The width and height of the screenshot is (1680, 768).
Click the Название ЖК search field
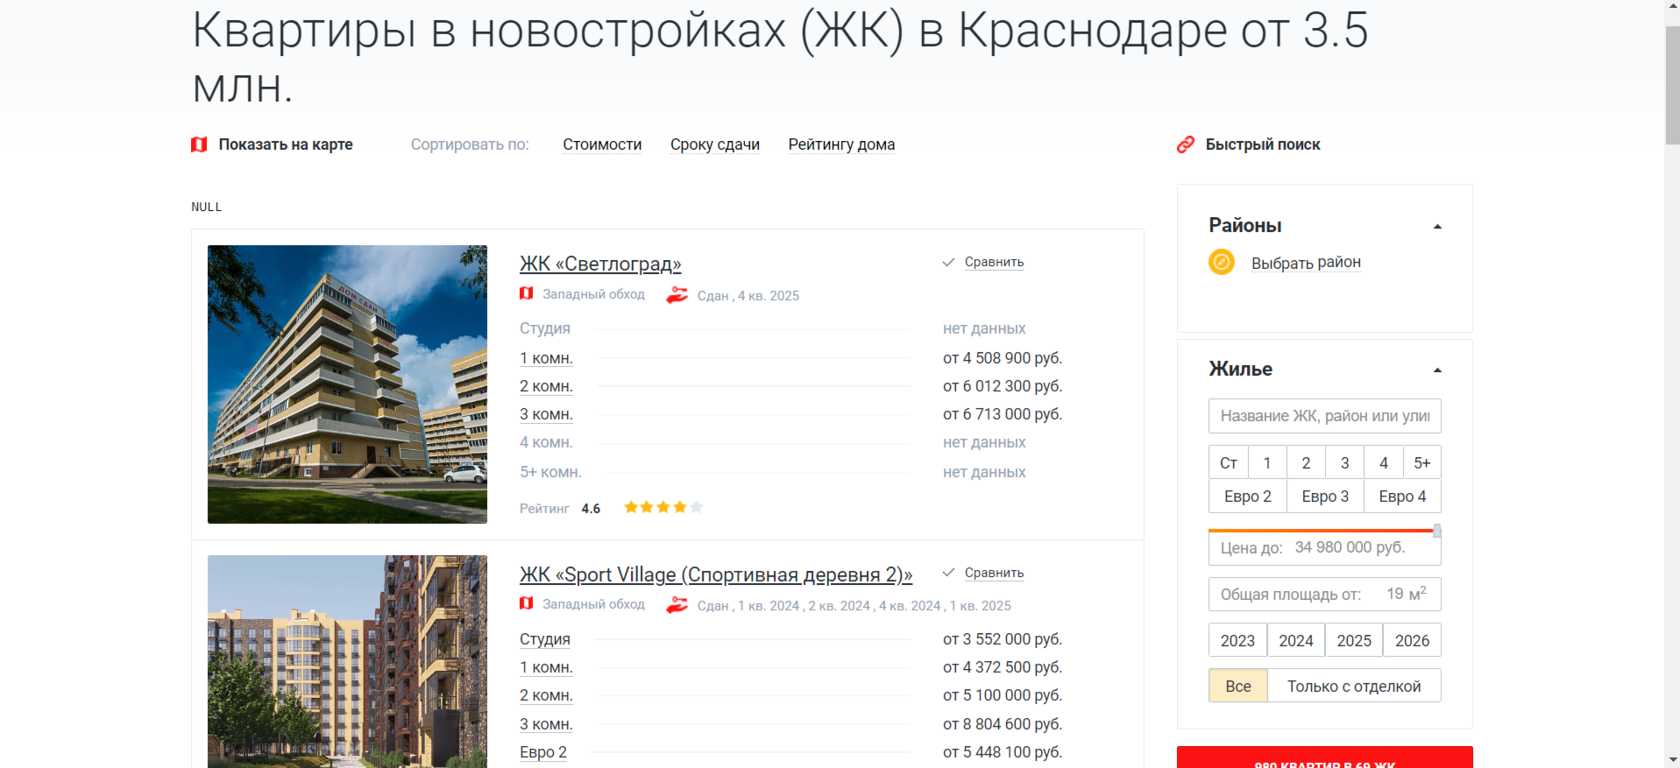coord(1325,416)
